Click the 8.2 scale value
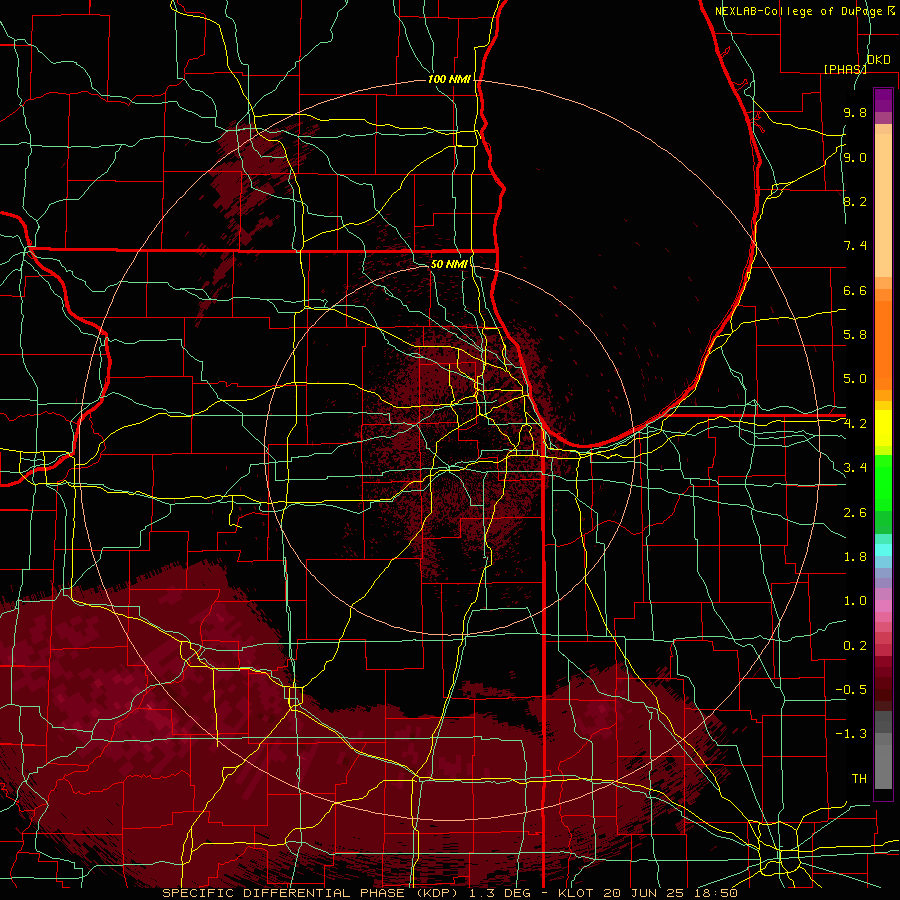This screenshot has width=900, height=900. click(x=855, y=201)
